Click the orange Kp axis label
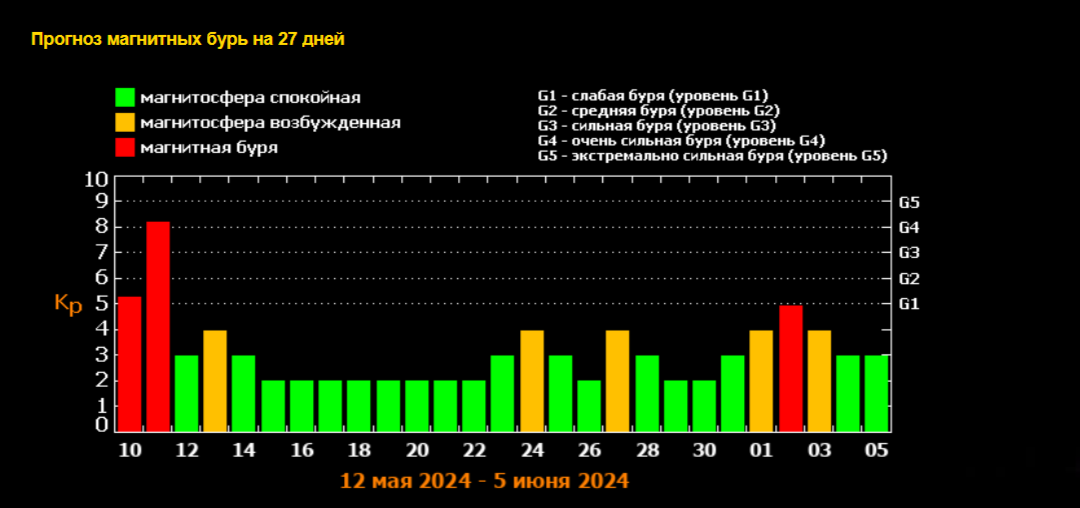Viewport: 1080px width, 508px height. click(68, 304)
